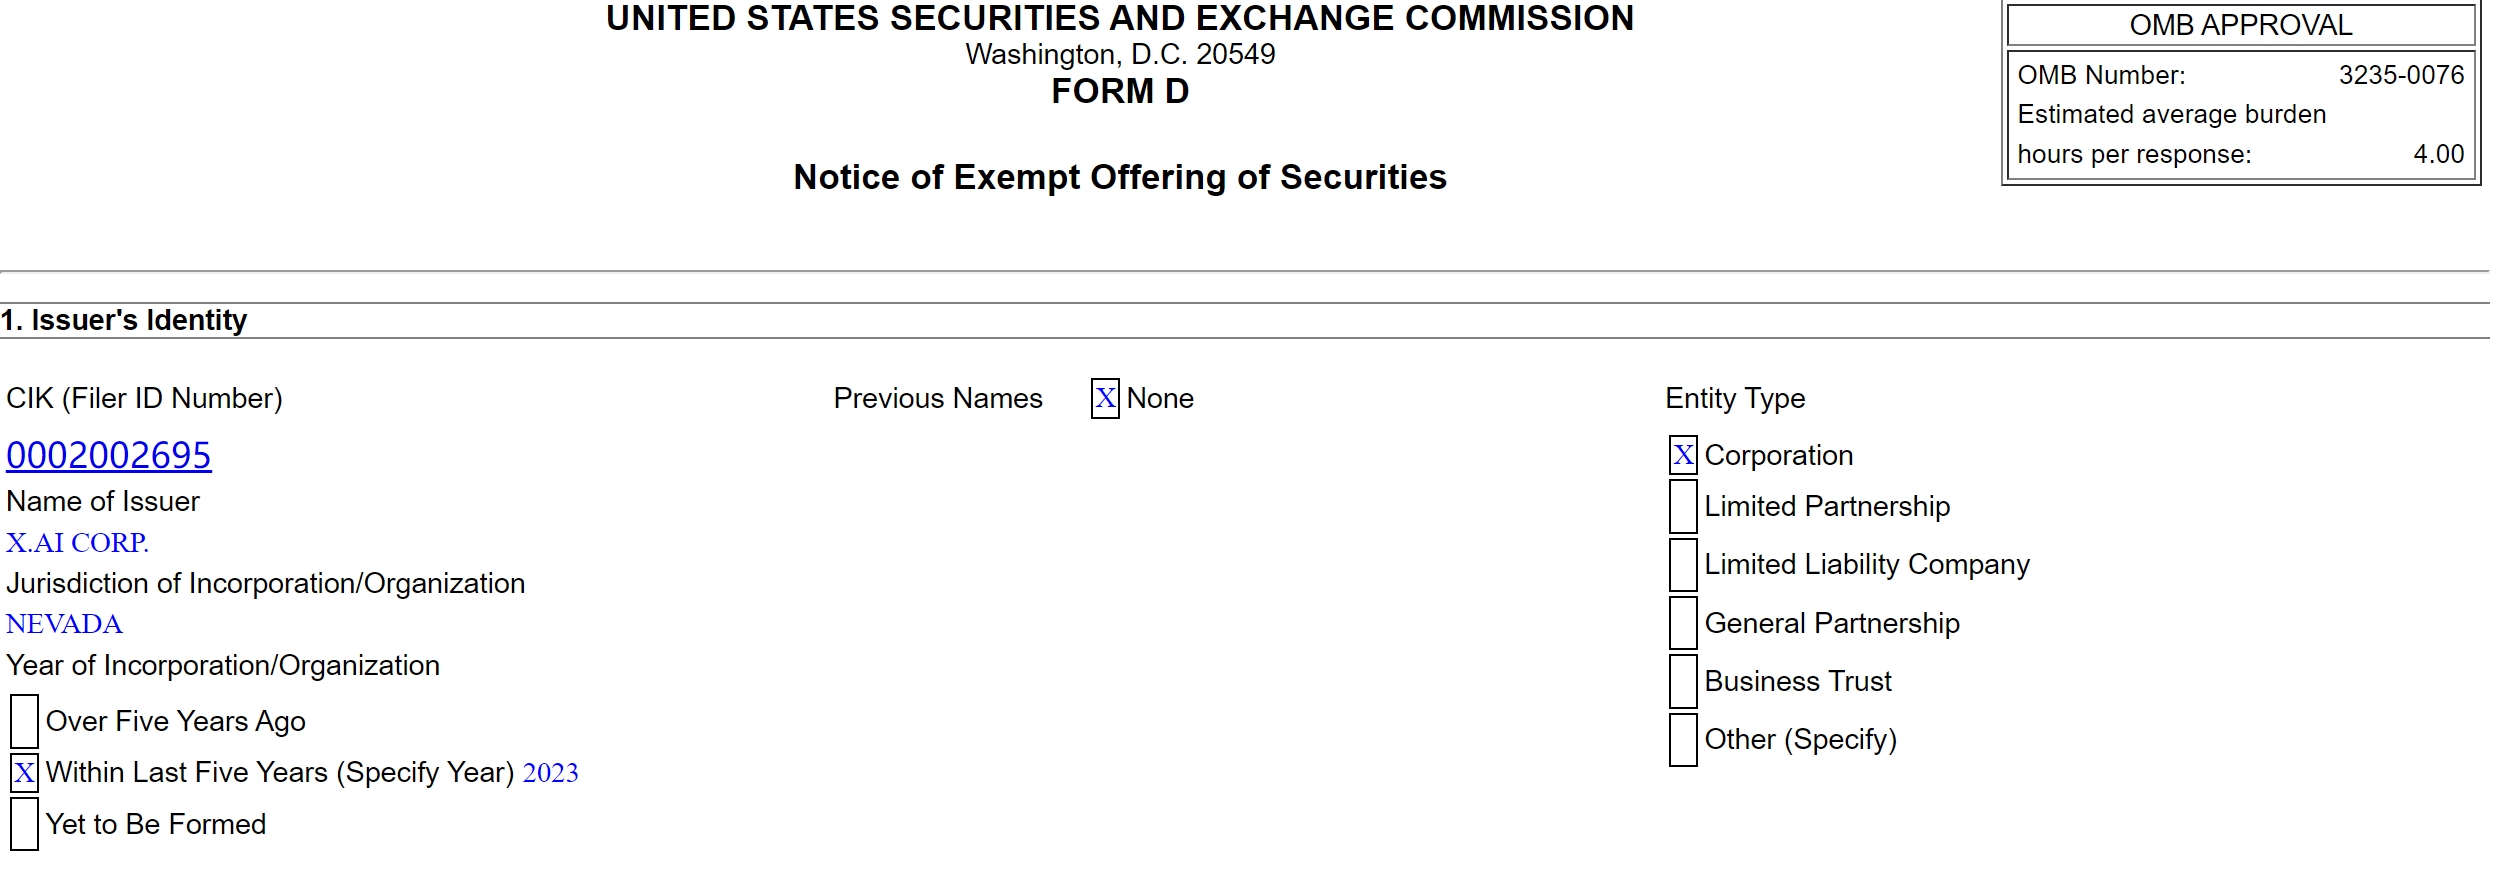Click the Notice of Exempt Offering title

point(1119,178)
